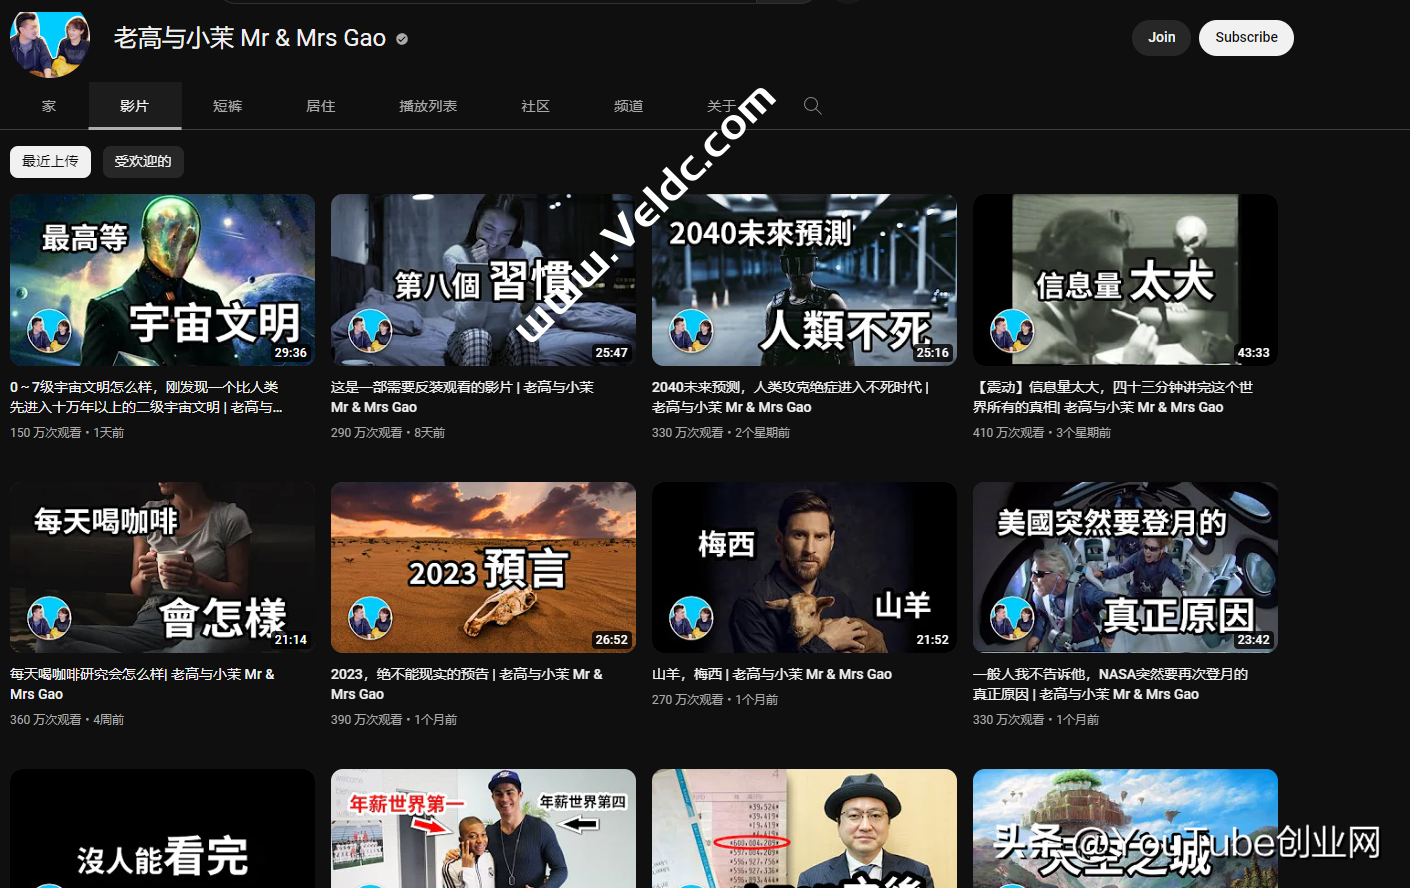Image resolution: width=1410 pixels, height=888 pixels.
Task: Click the 第八個習慣 video thumbnail
Action: pos(483,279)
